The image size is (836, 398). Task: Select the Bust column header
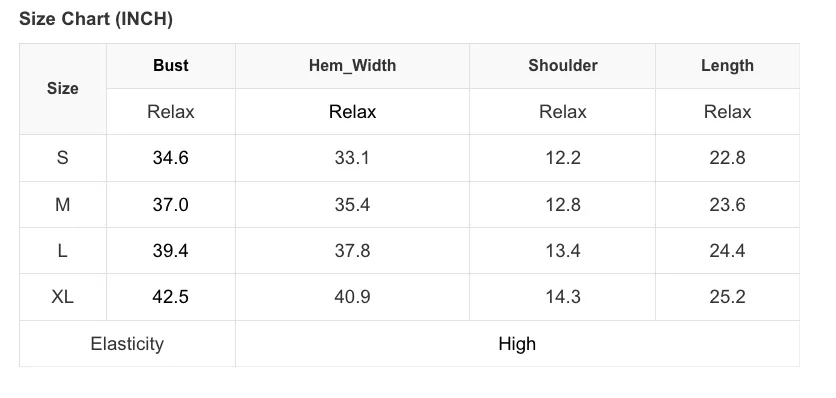(x=171, y=66)
